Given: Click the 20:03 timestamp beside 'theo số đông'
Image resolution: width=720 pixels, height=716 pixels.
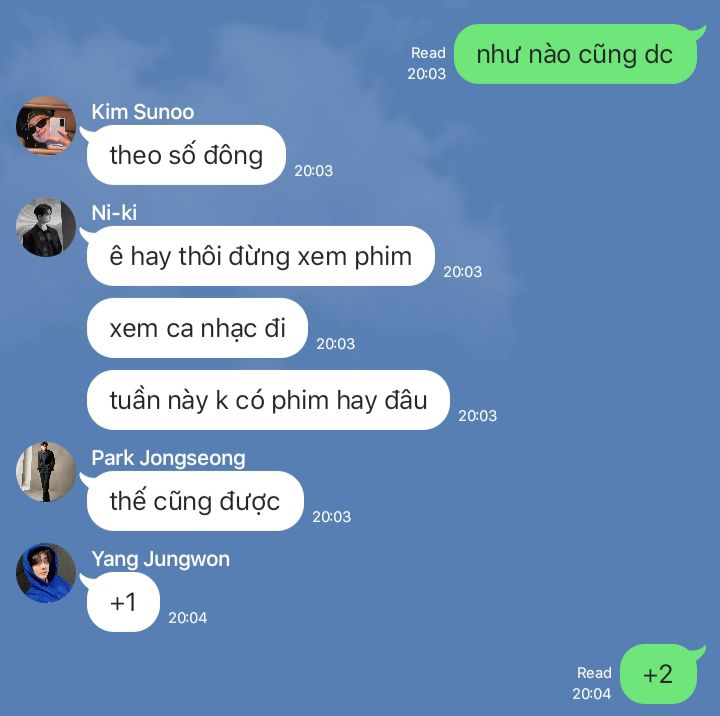Looking at the screenshot, I should pyautogui.click(x=314, y=171).
